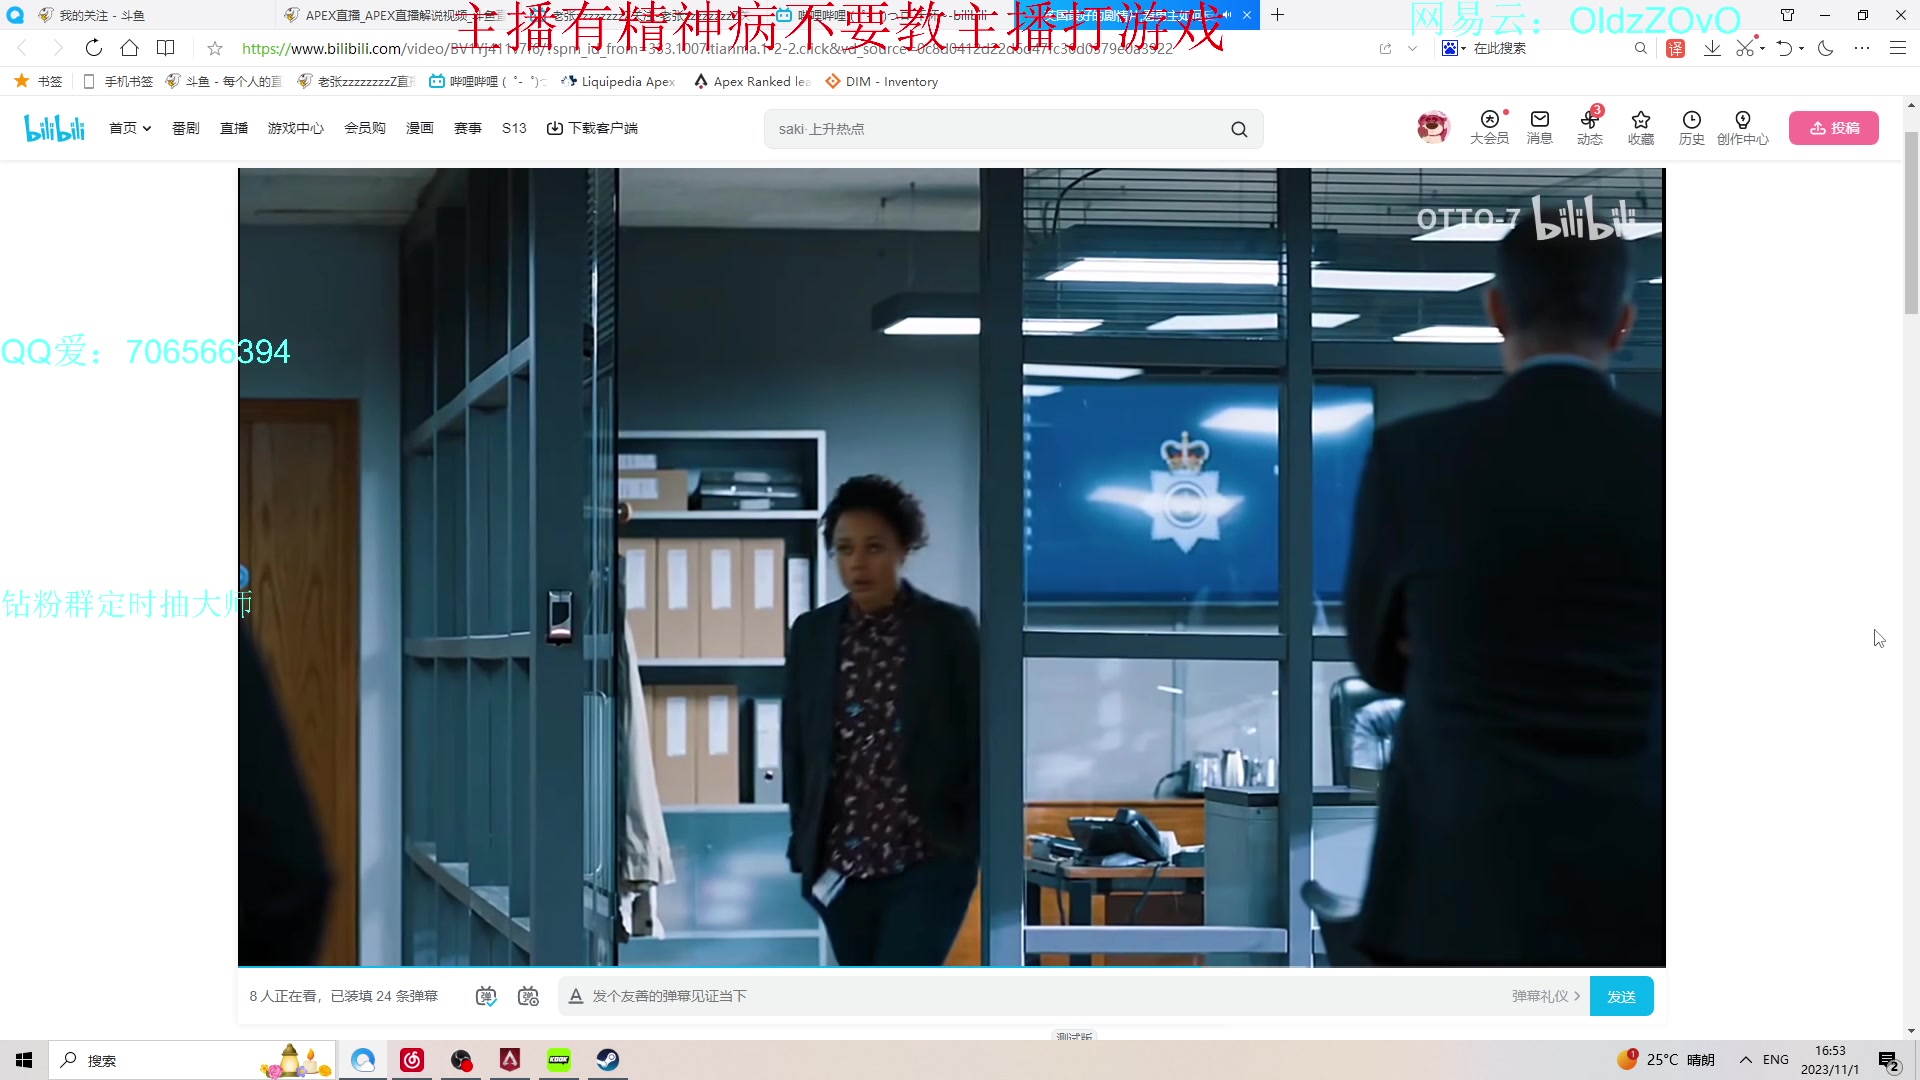
Task: Go to browser home page icon
Action: (x=129, y=48)
